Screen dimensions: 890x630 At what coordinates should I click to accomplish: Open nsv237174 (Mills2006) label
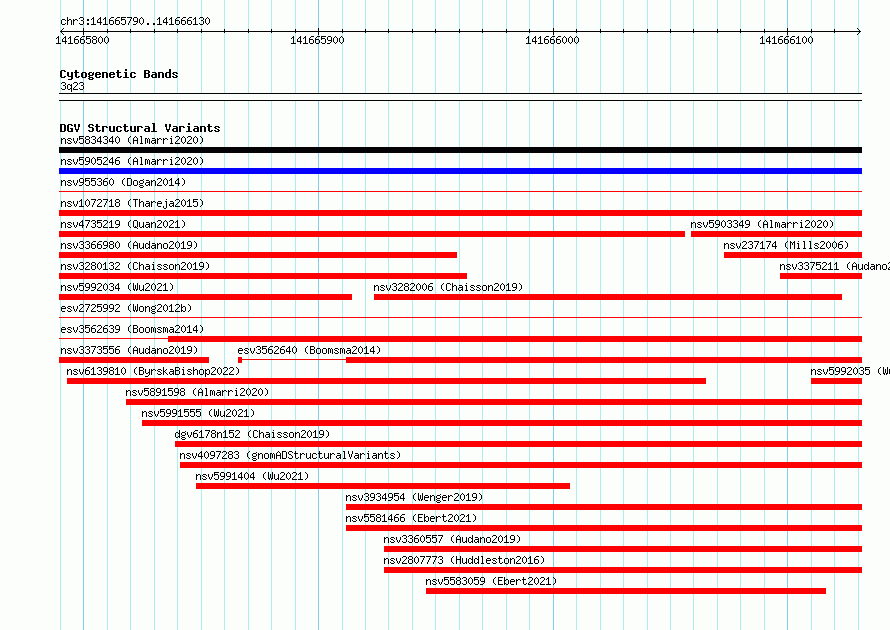click(786, 245)
